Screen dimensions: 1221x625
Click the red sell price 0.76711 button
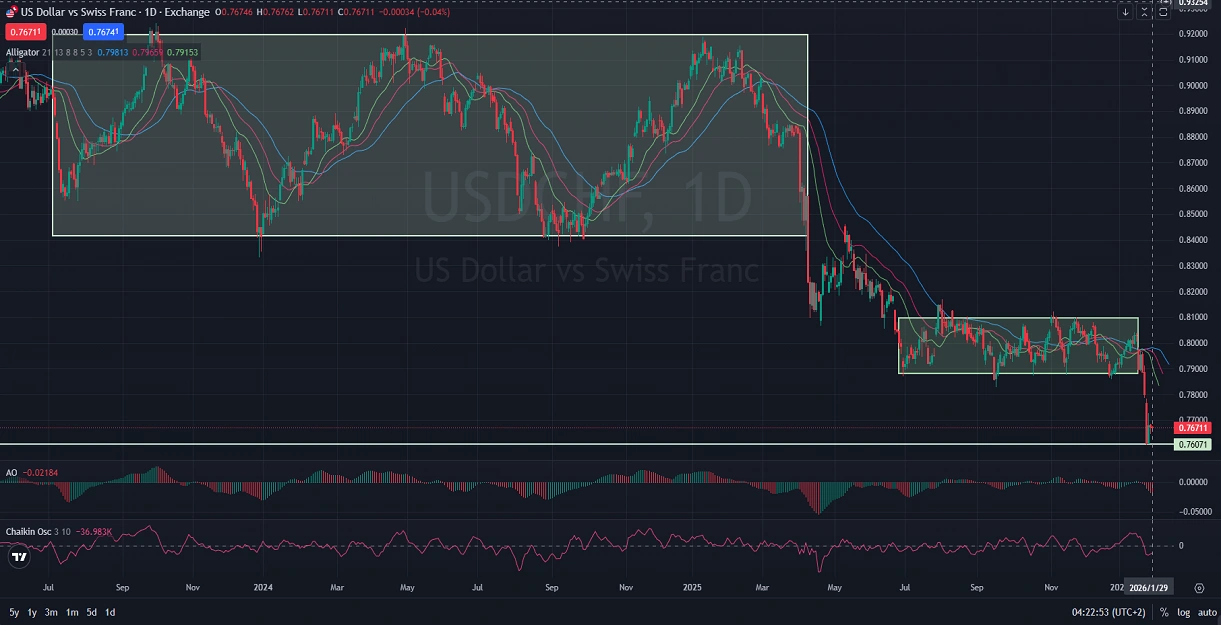pos(22,33)
